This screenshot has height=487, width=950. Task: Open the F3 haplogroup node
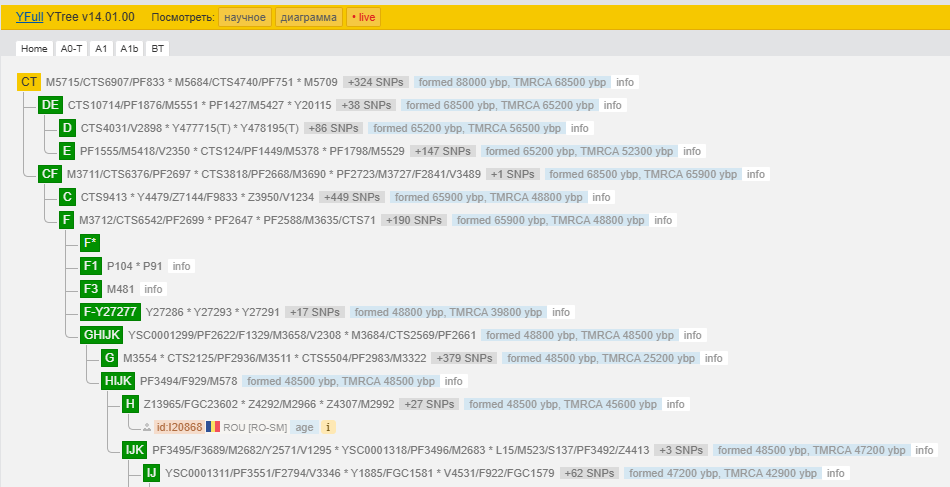[x=91, y=290]
